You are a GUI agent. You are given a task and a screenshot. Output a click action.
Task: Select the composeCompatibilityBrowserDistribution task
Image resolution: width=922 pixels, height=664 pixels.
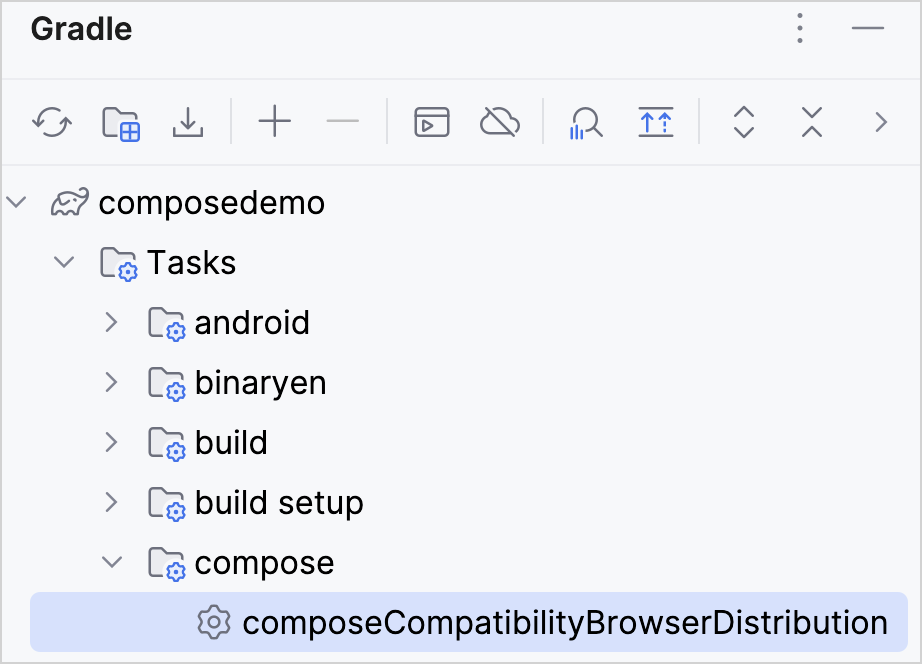pos(563,622)
